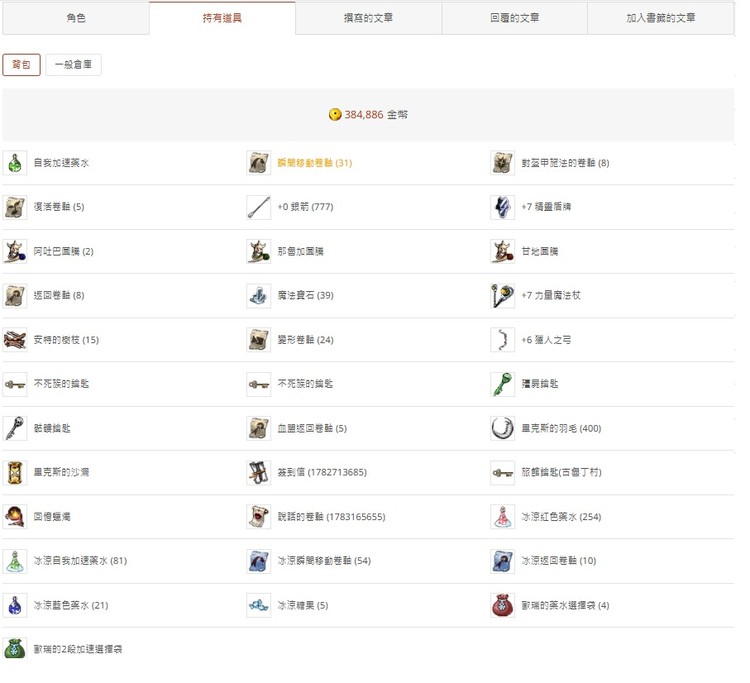This screenshot has width=750, height=683.
Task: Select the 旅館鑰匙(古魯丁村) key icon
Action: click(503, 473)
